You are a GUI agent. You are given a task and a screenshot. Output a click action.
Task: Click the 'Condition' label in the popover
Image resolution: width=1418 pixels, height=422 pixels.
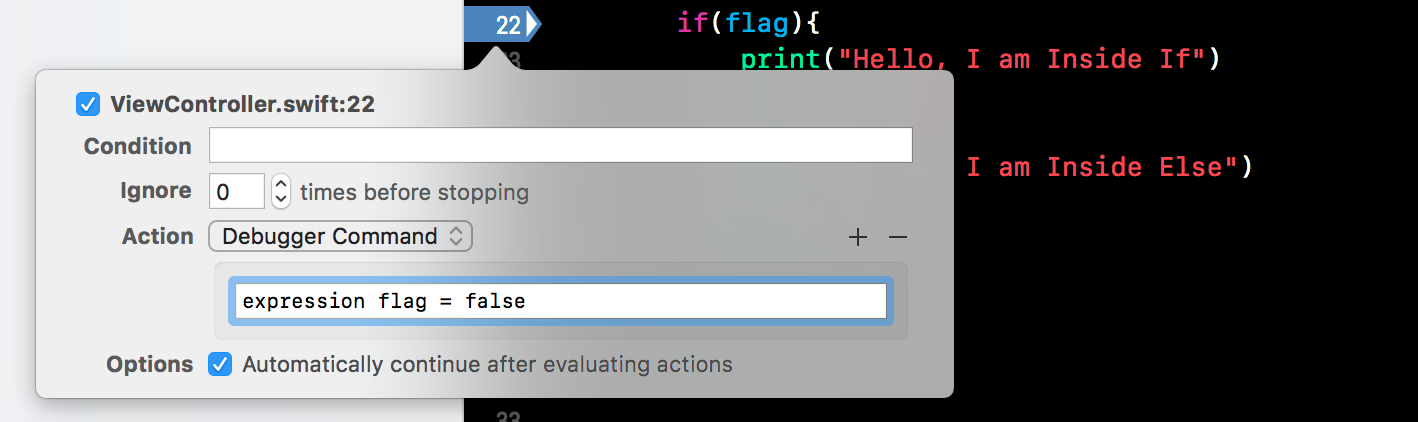[137, 146]
